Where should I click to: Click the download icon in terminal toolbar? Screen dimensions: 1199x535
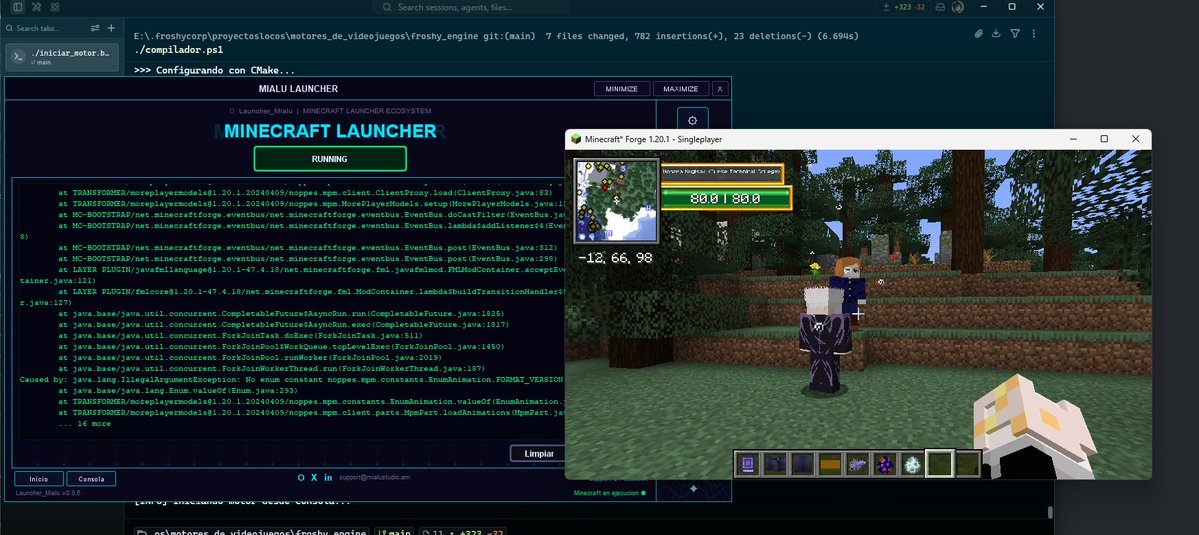(996, 34)
